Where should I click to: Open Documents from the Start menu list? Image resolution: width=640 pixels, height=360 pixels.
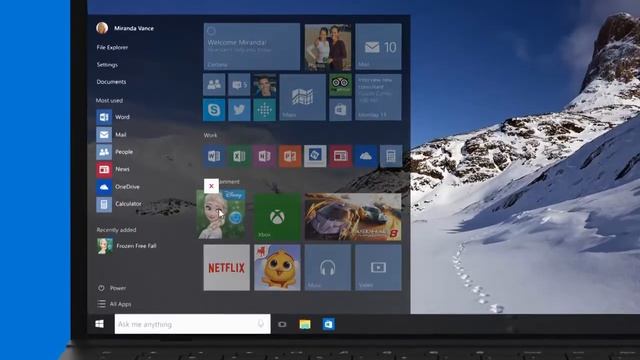point(111,82)
